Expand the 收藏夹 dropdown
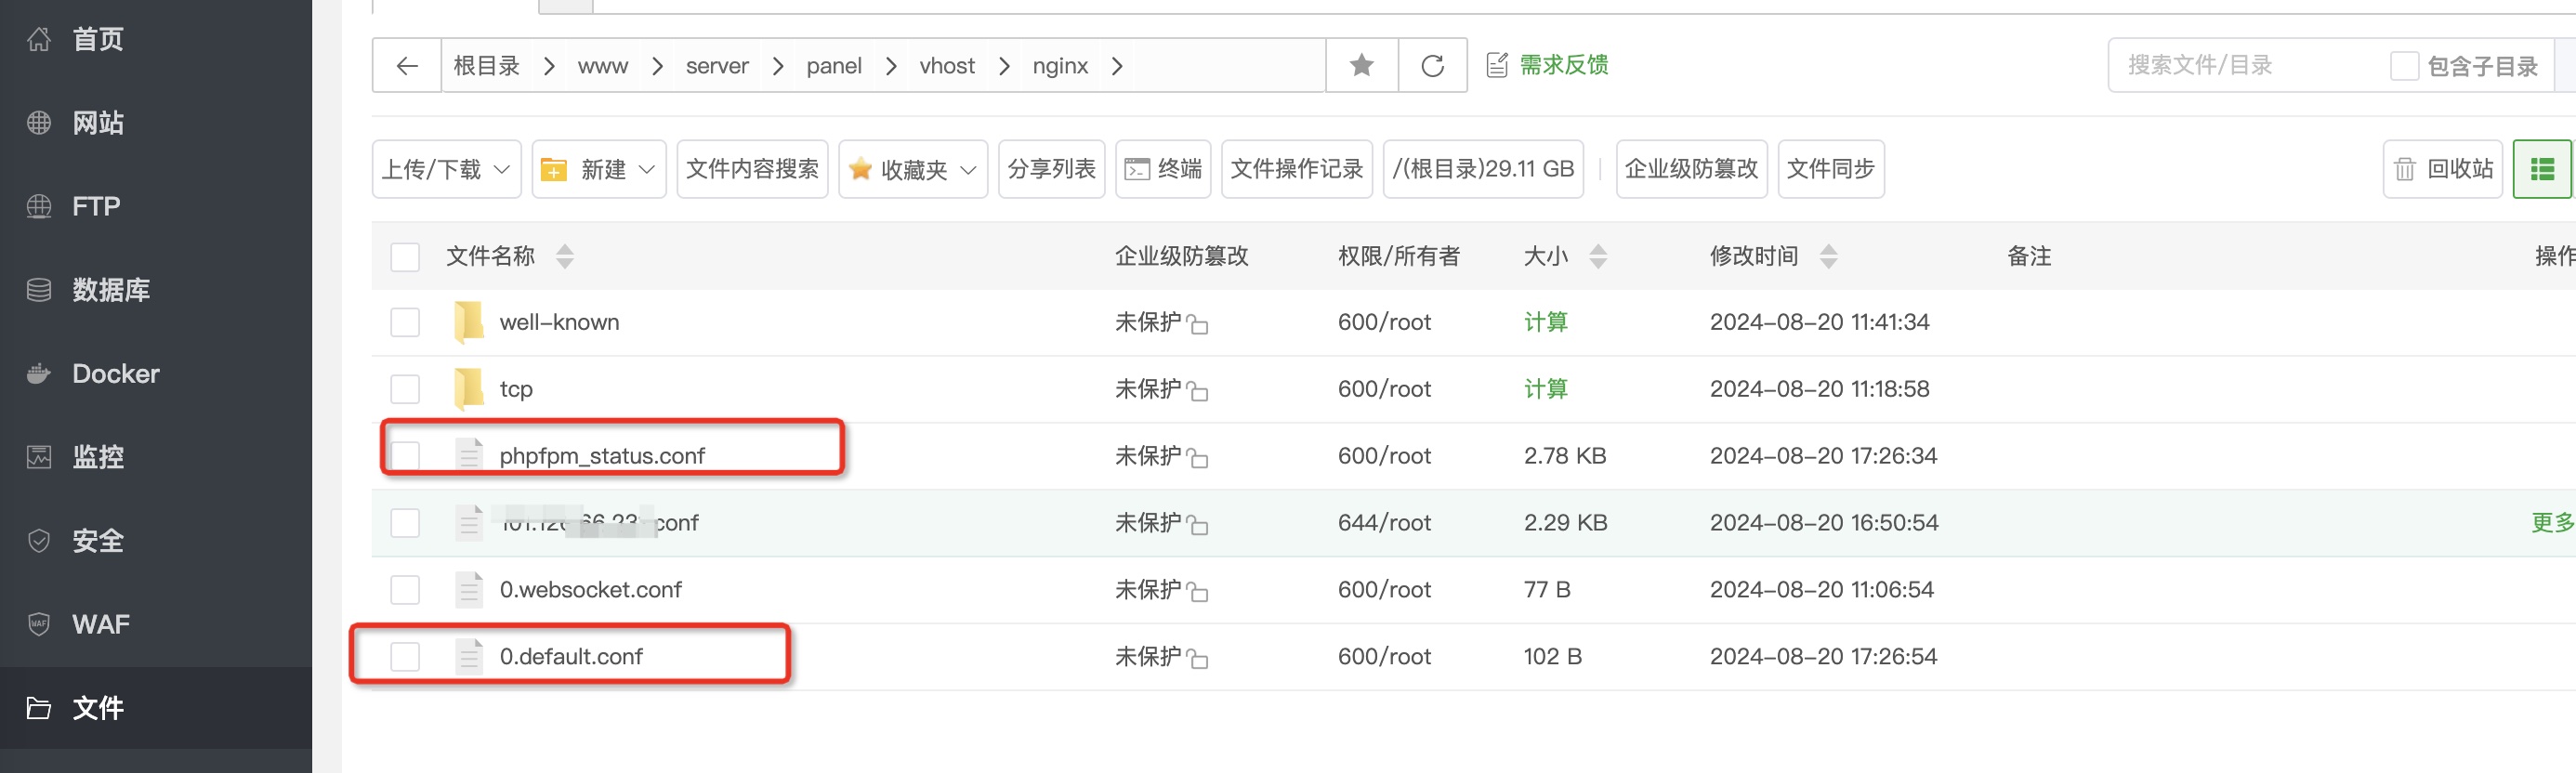Image resolution: width=2576 pixels, height=773 pixels. click(912, 169)
